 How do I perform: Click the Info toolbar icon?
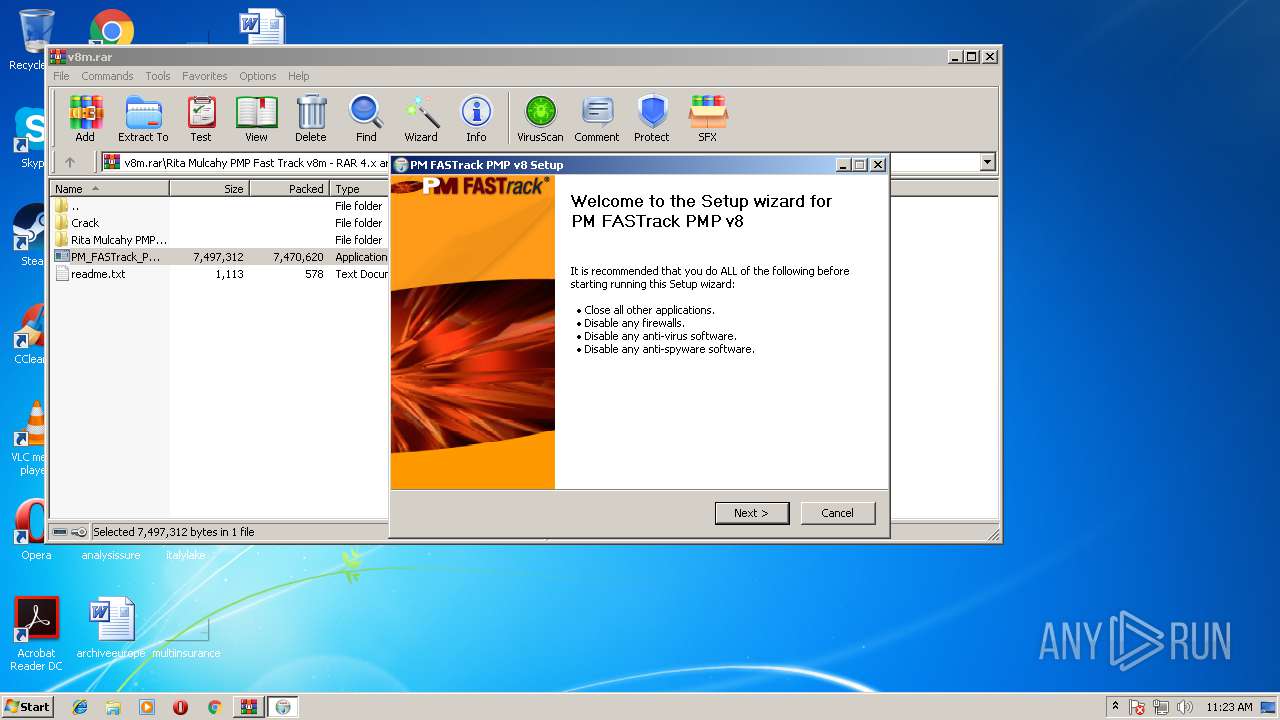[x=476, y=119]
